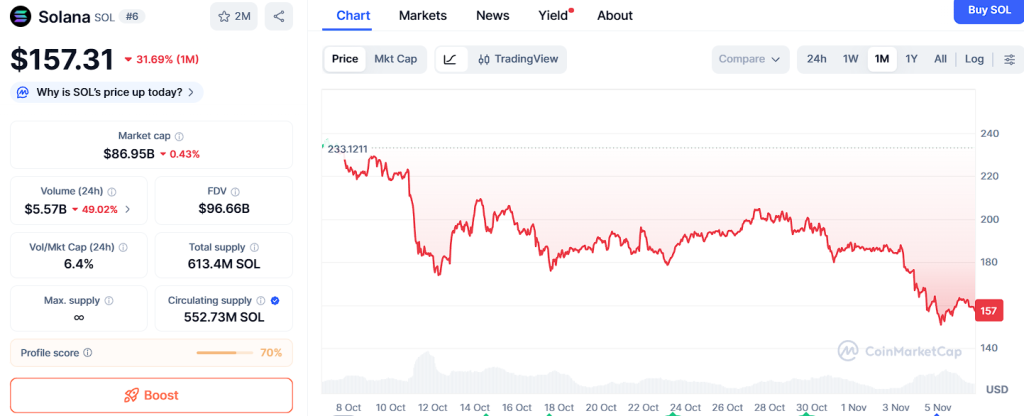Click the red 157 price label
Viewport: 1024px width, 416px height.
tap(988, 311)
